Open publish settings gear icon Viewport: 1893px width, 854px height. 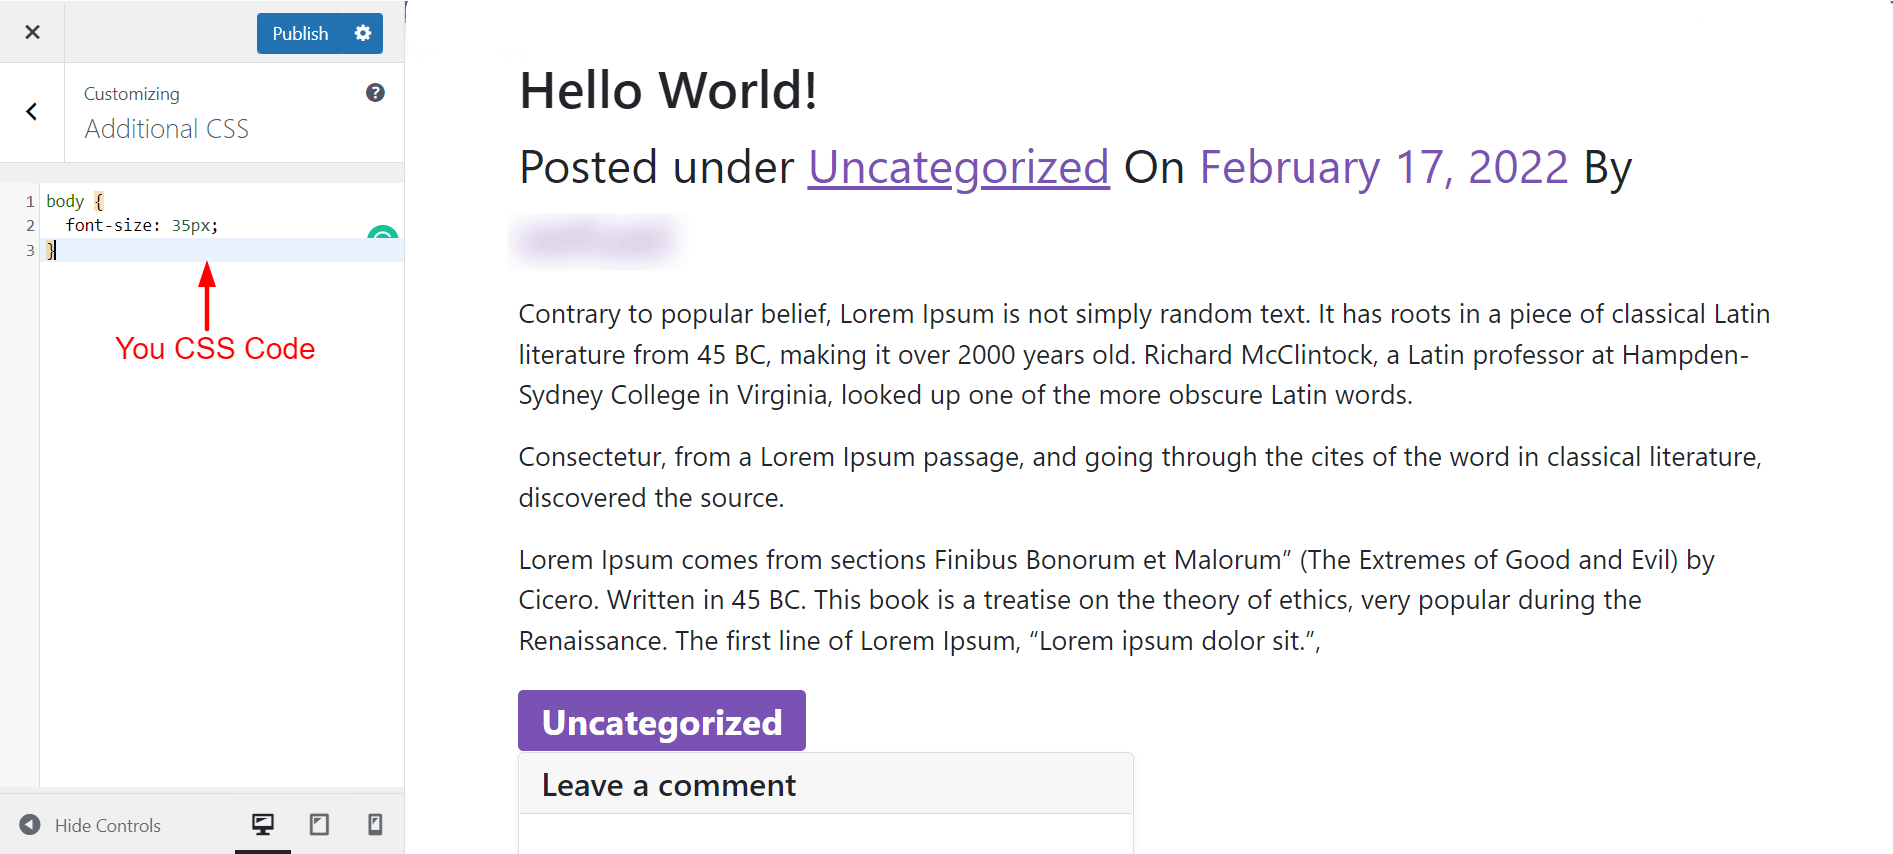[363, 33]
